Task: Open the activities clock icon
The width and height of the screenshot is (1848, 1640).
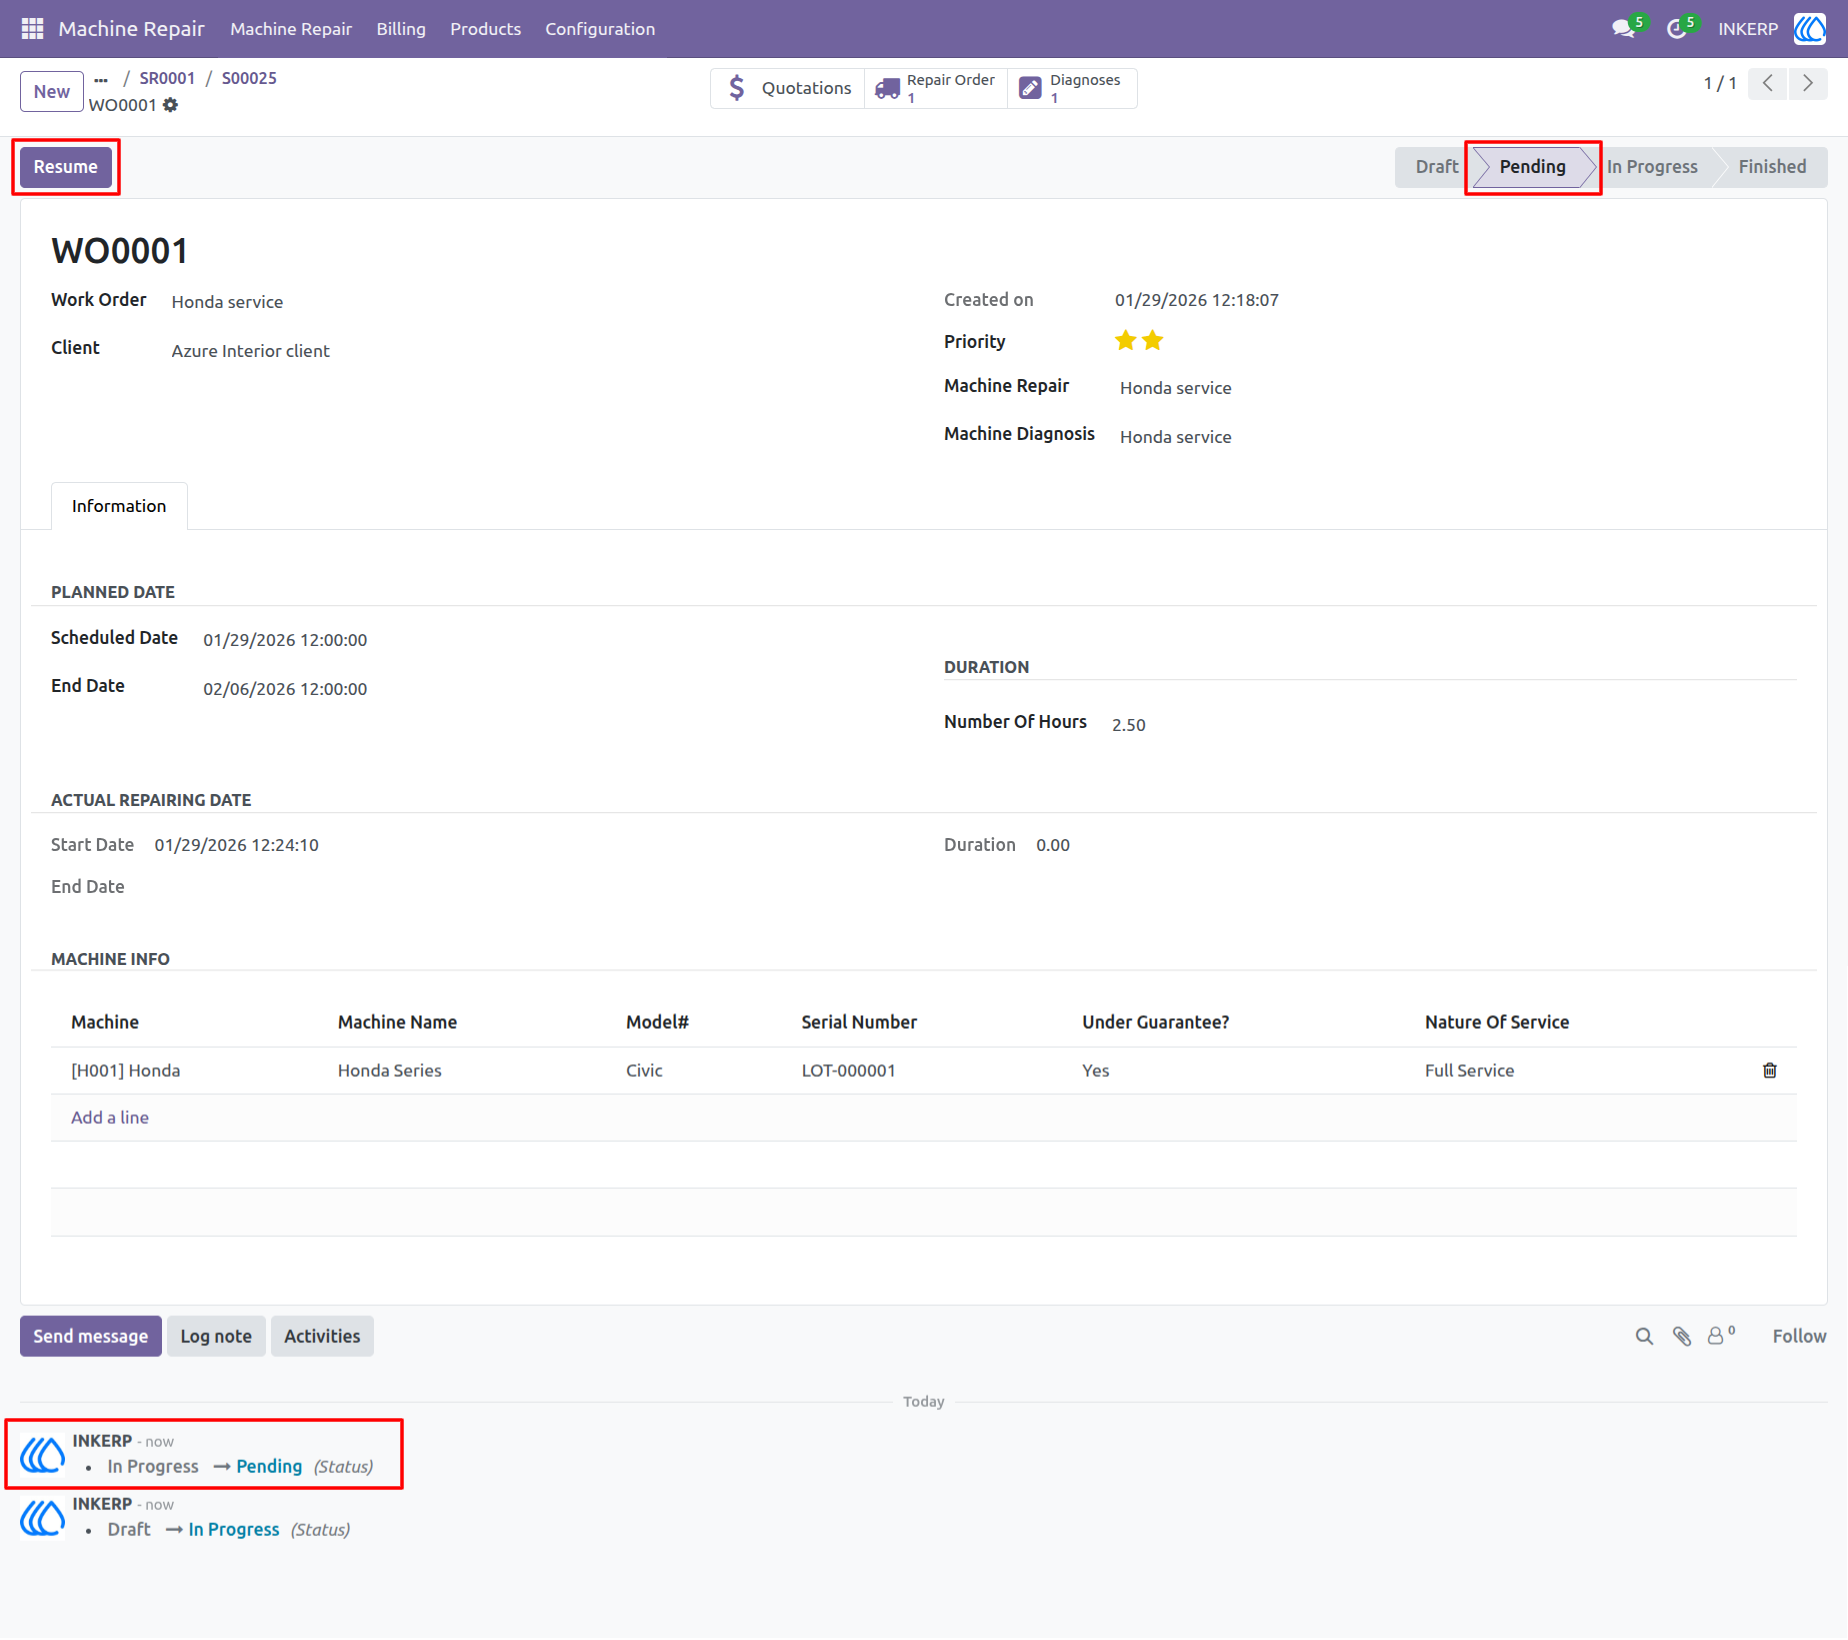Action: click(1677, 29)
